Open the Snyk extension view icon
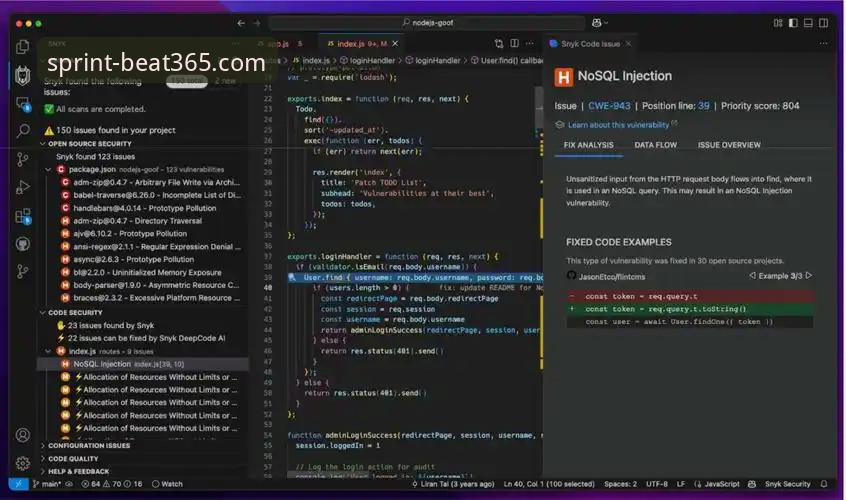The width and height of the screenshot is (846, 500). [23, 76]
